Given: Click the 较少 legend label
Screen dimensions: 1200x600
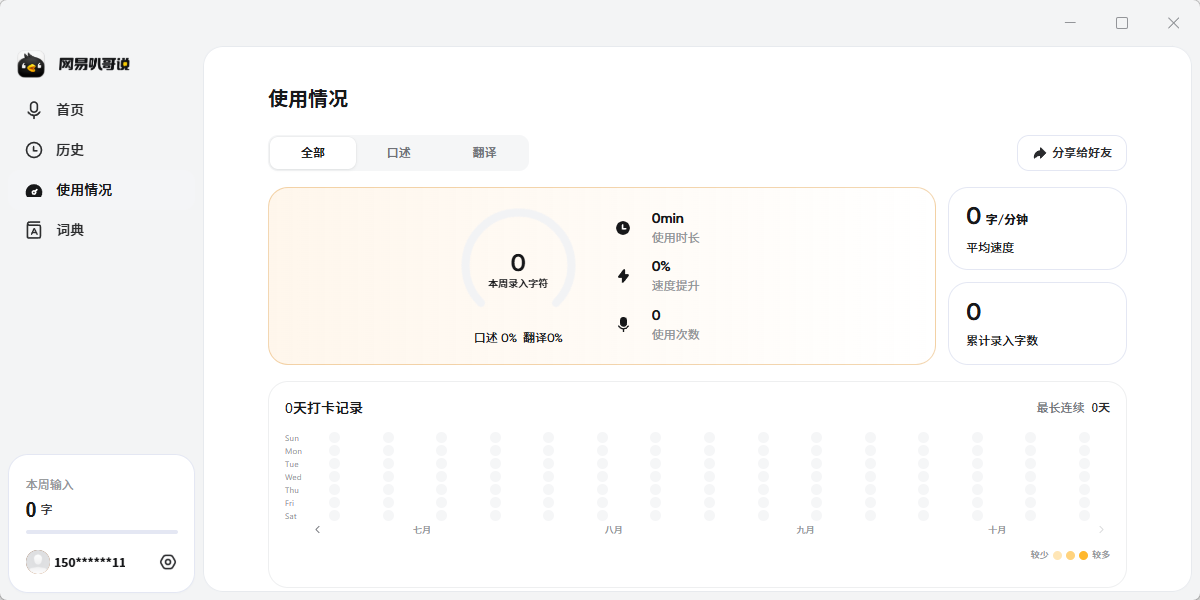Looking at the screenshot, I should [1040, 555].
